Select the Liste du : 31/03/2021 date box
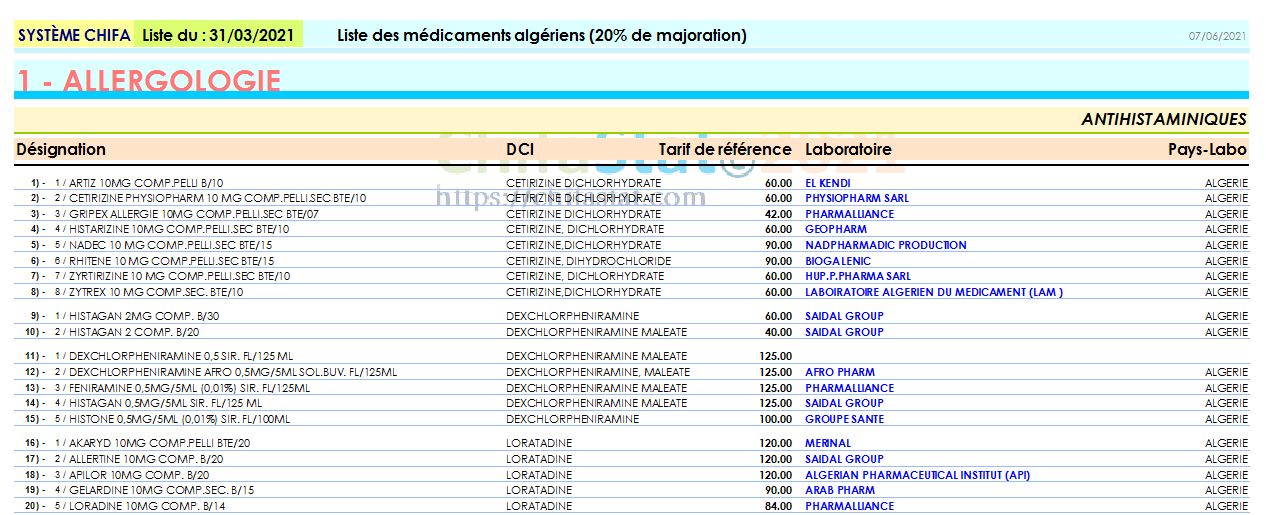This screenshot has height=515, width=1266. tap(218, 35)
